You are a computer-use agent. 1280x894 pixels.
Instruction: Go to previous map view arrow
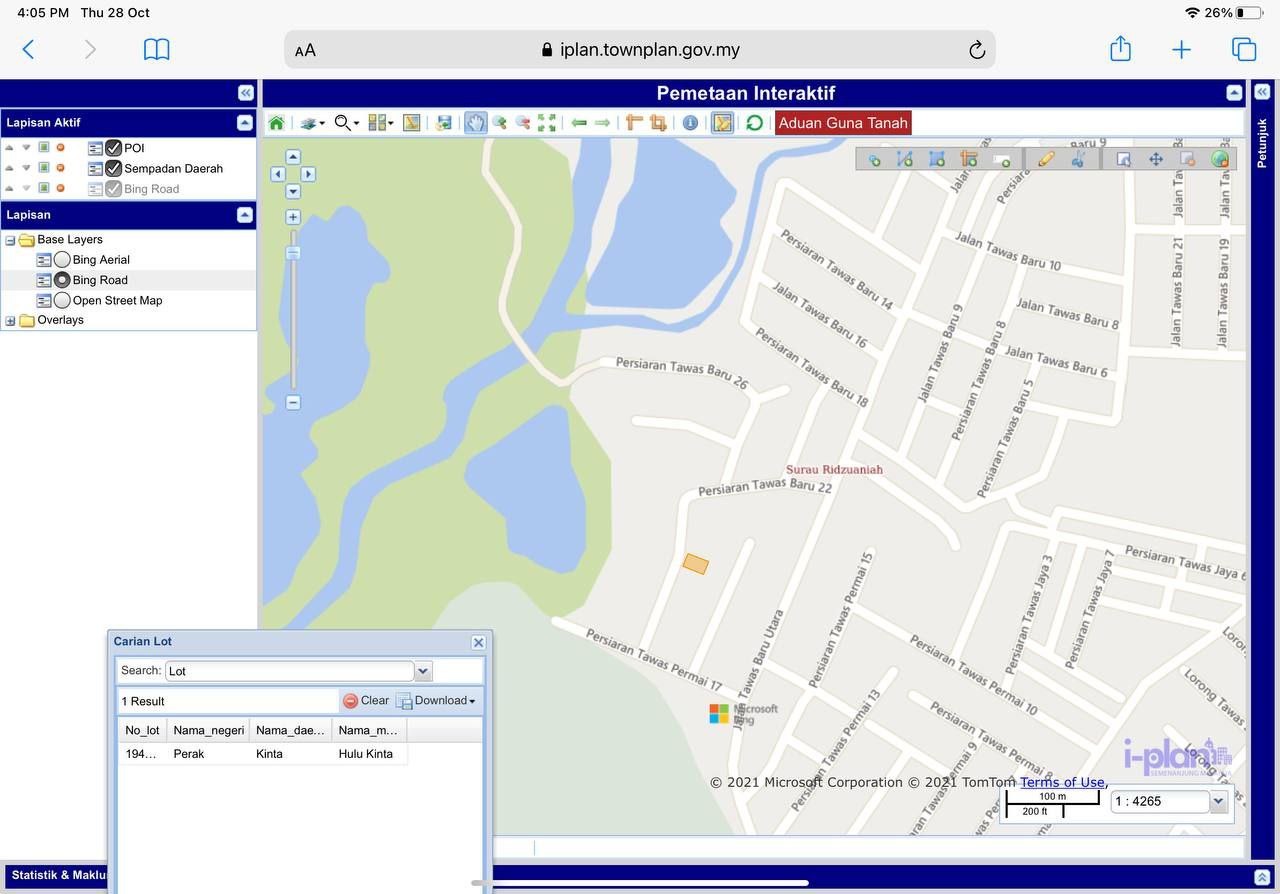579,123
